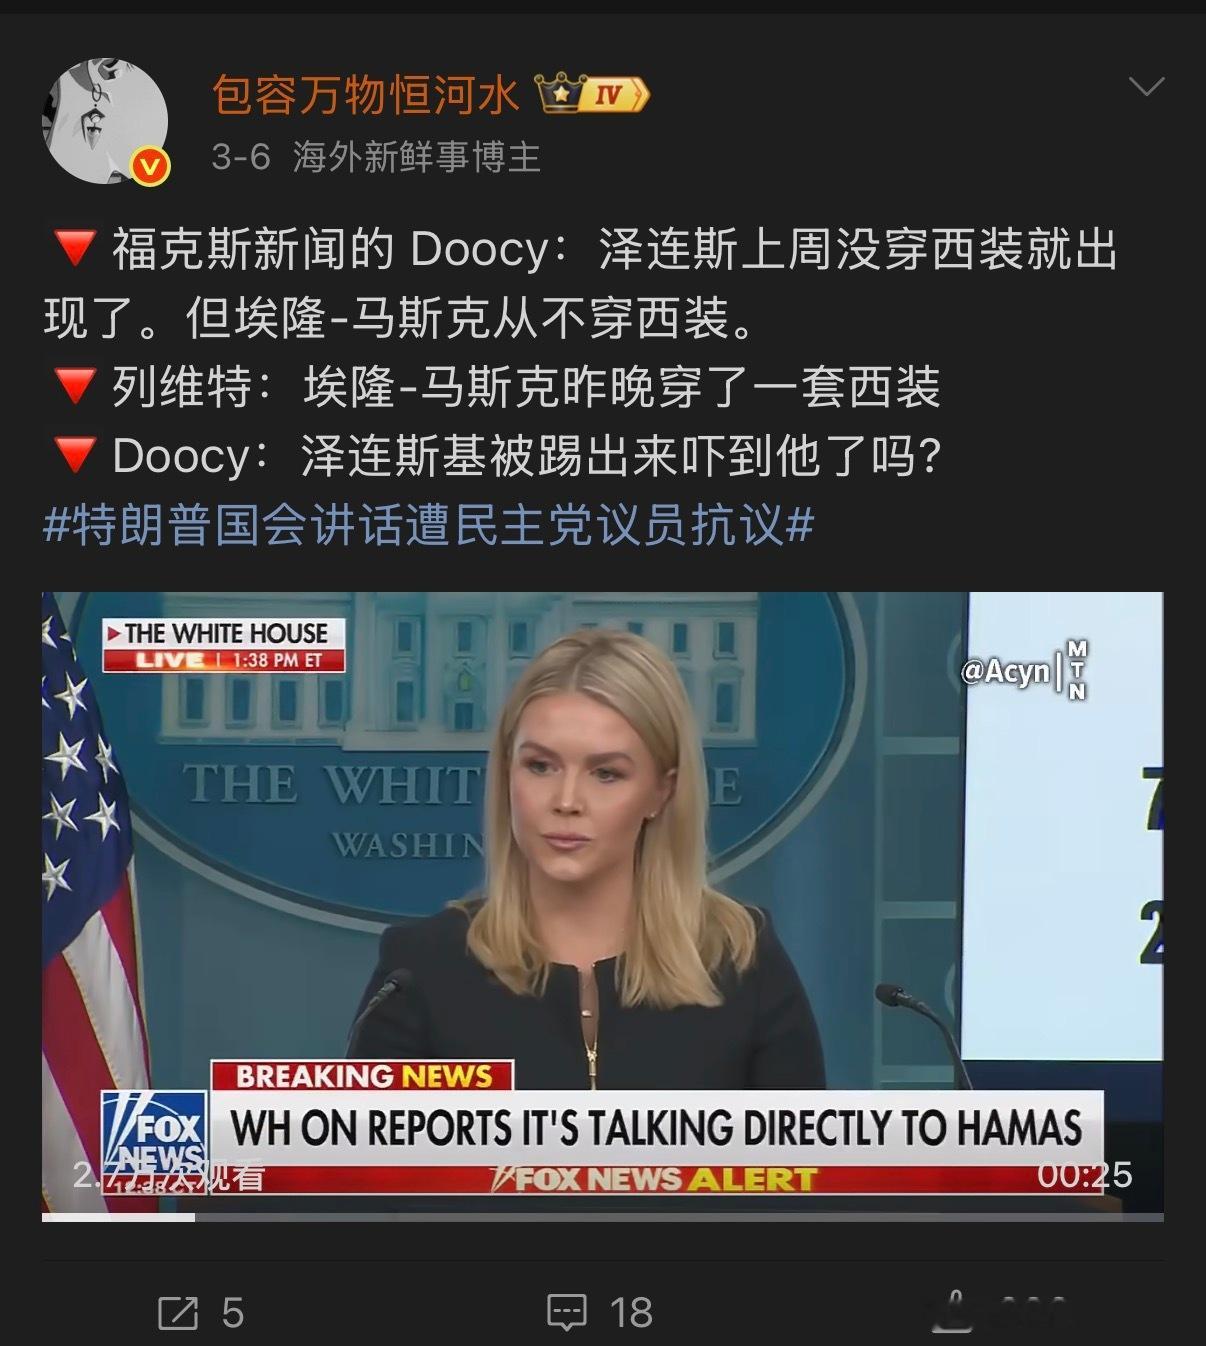Screen dimensions: 1206x1346
Task: Tap the repost count 5
Action: [233, 1312]
